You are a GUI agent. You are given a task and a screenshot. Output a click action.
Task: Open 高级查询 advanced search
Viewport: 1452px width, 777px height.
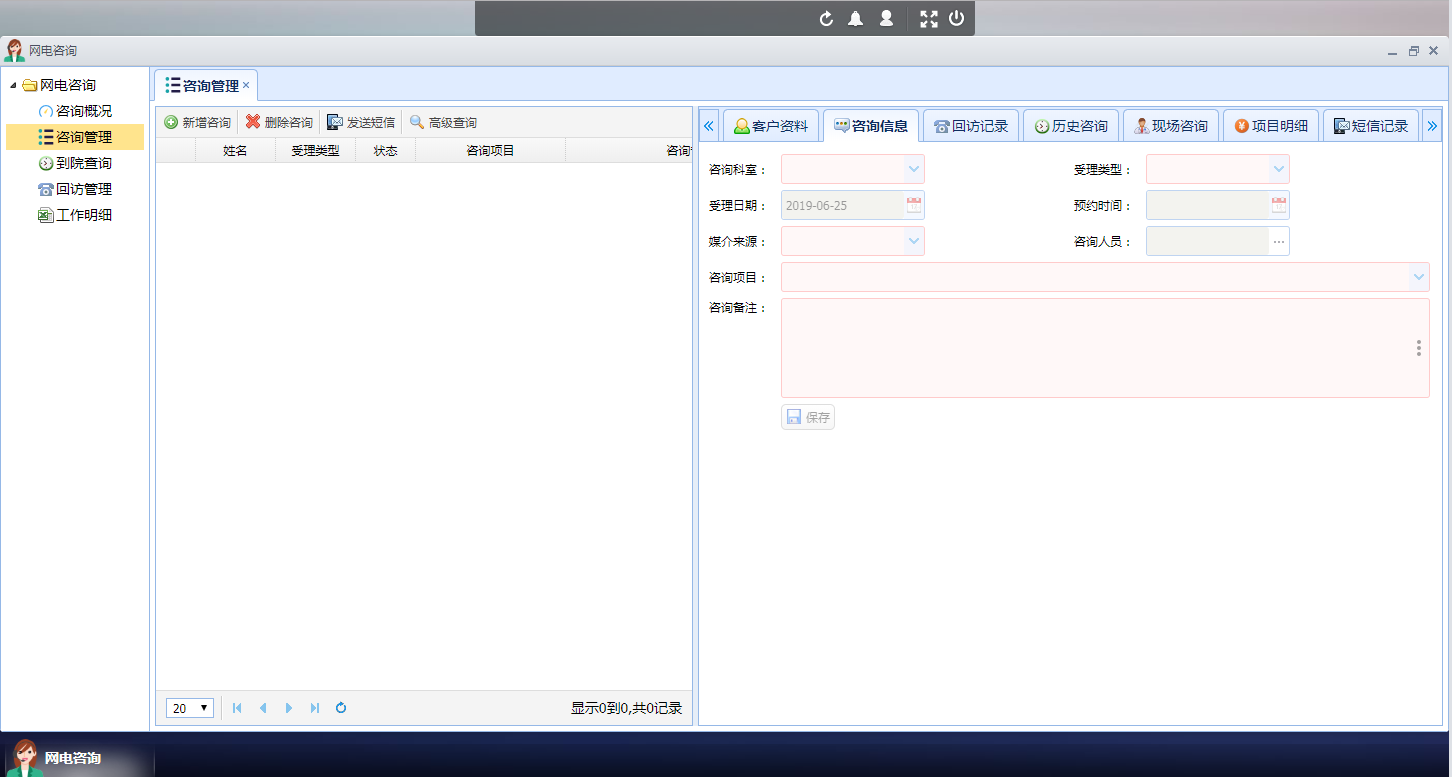click(x=443, y=123)
